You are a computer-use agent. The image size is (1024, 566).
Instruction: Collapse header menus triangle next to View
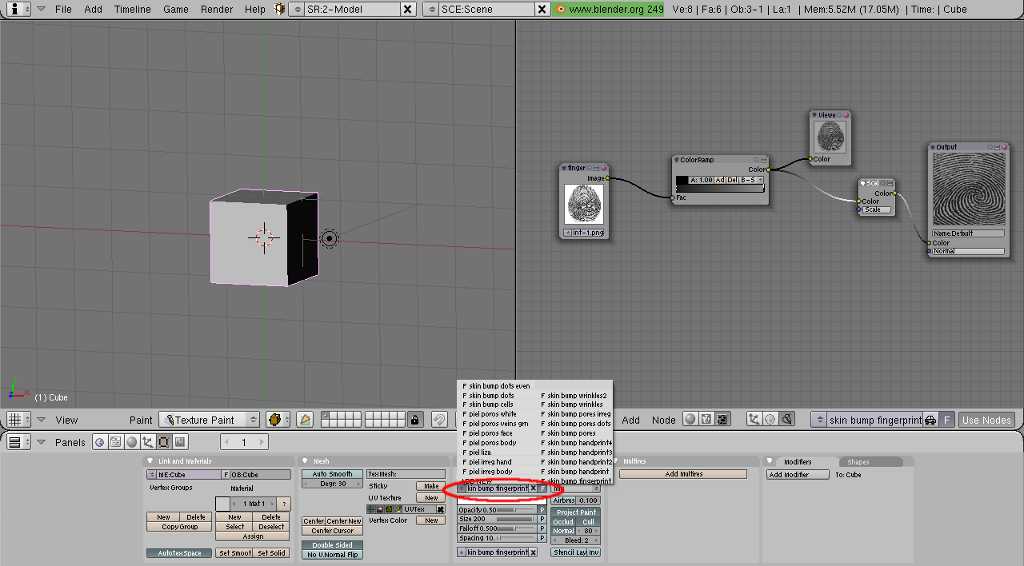coord(41,420)
